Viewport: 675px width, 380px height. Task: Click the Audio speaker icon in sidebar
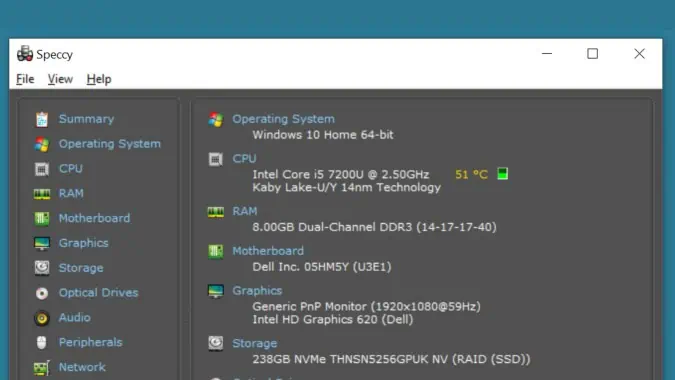click(42, 318)
